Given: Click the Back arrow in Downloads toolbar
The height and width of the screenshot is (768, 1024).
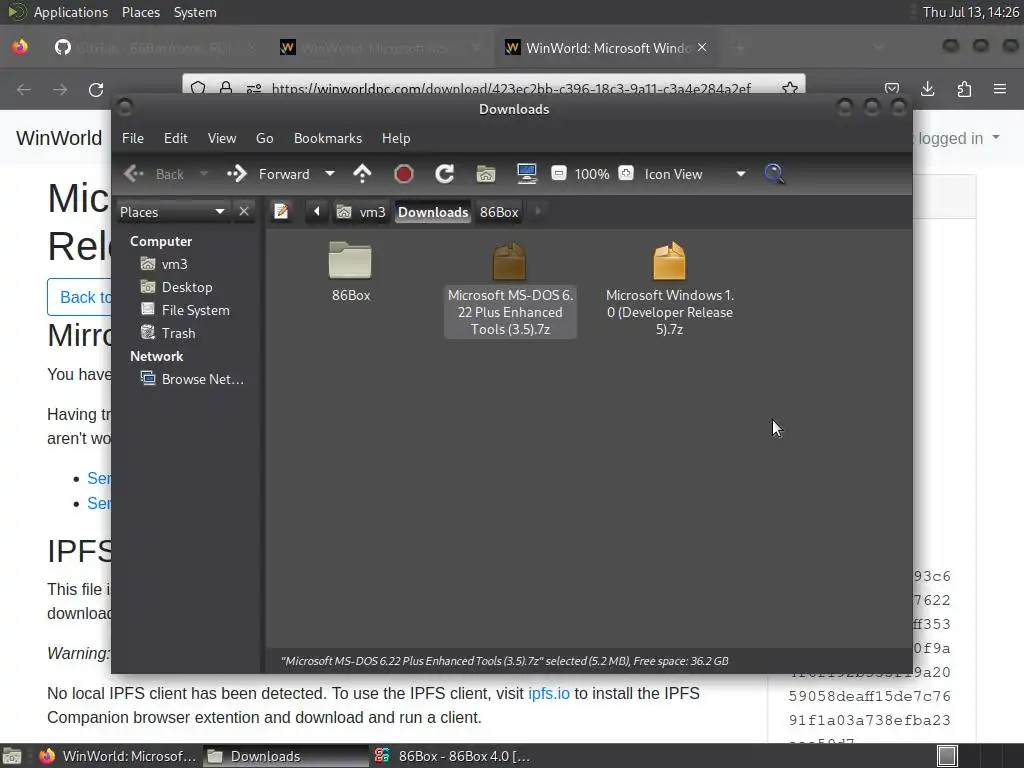Looking at the screenshot, I should coord(135,174).
